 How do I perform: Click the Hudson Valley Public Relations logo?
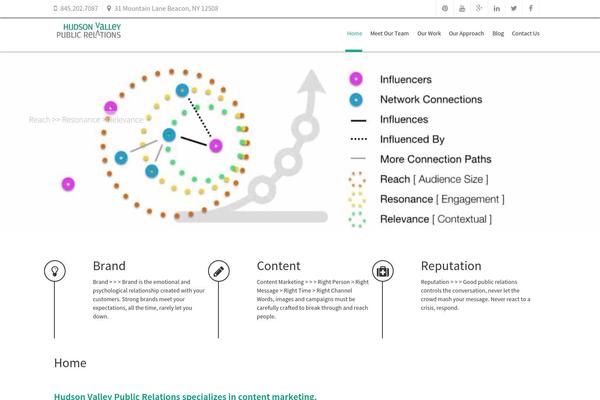89,31
